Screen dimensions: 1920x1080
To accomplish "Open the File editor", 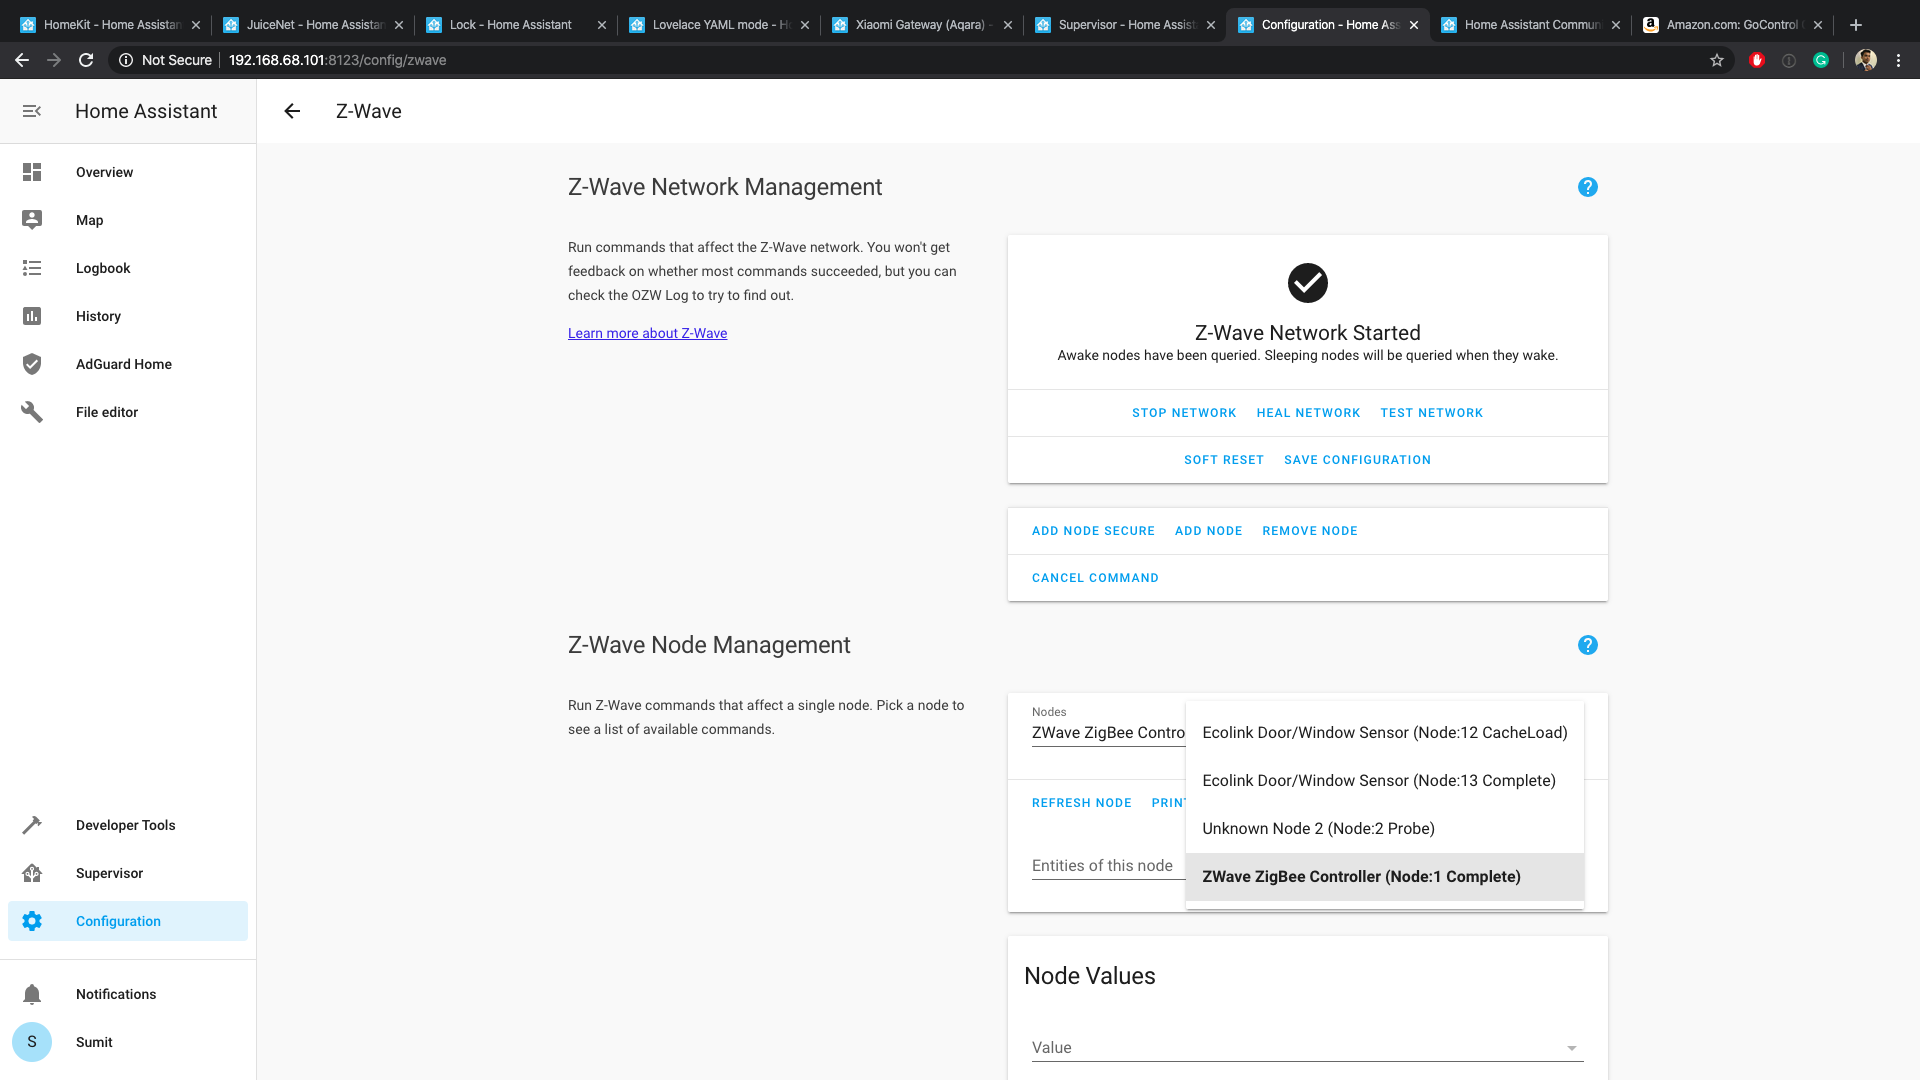I will click(106, 411).
